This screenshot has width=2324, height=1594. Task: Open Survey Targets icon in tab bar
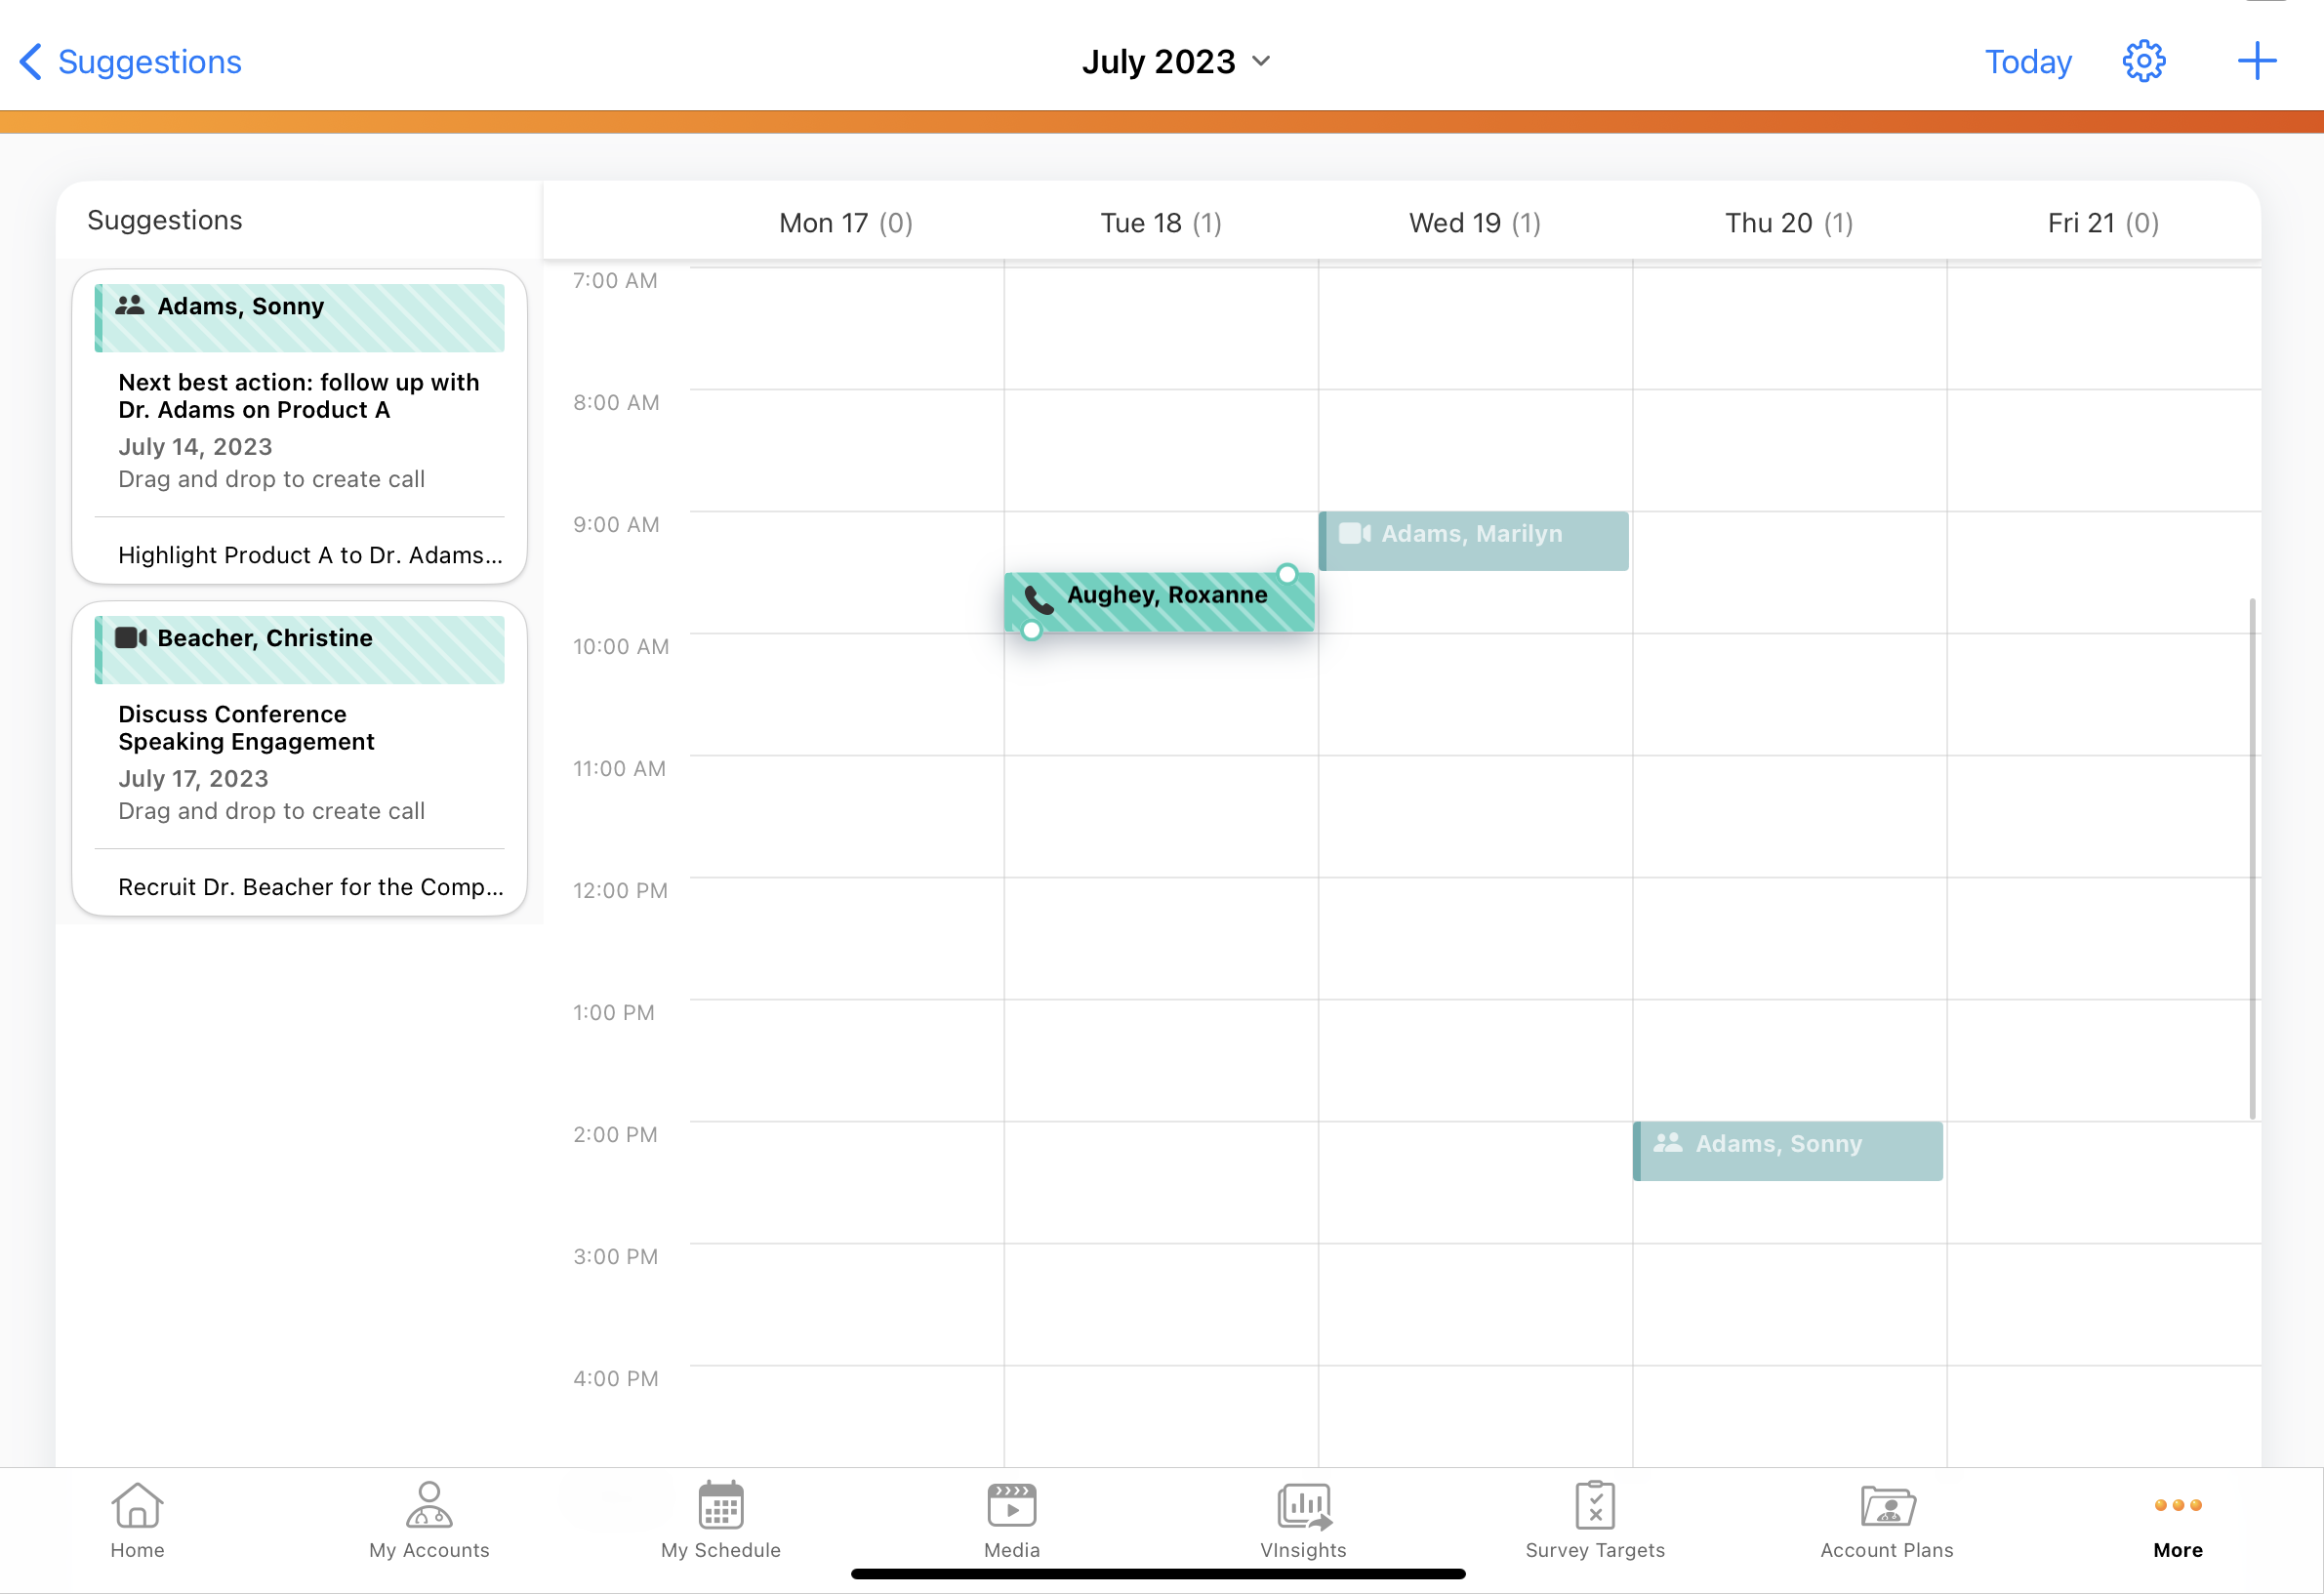(x=1594, y=1505)
